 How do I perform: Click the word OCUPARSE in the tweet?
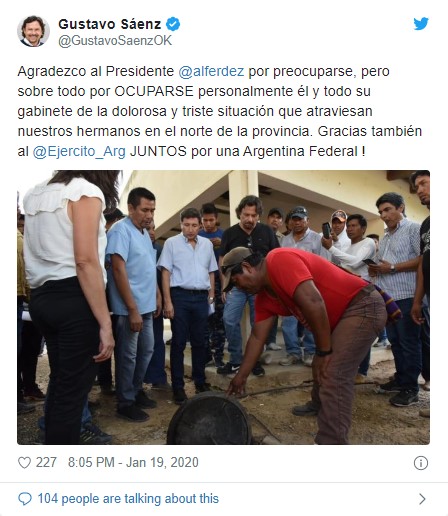pos(154,91)
